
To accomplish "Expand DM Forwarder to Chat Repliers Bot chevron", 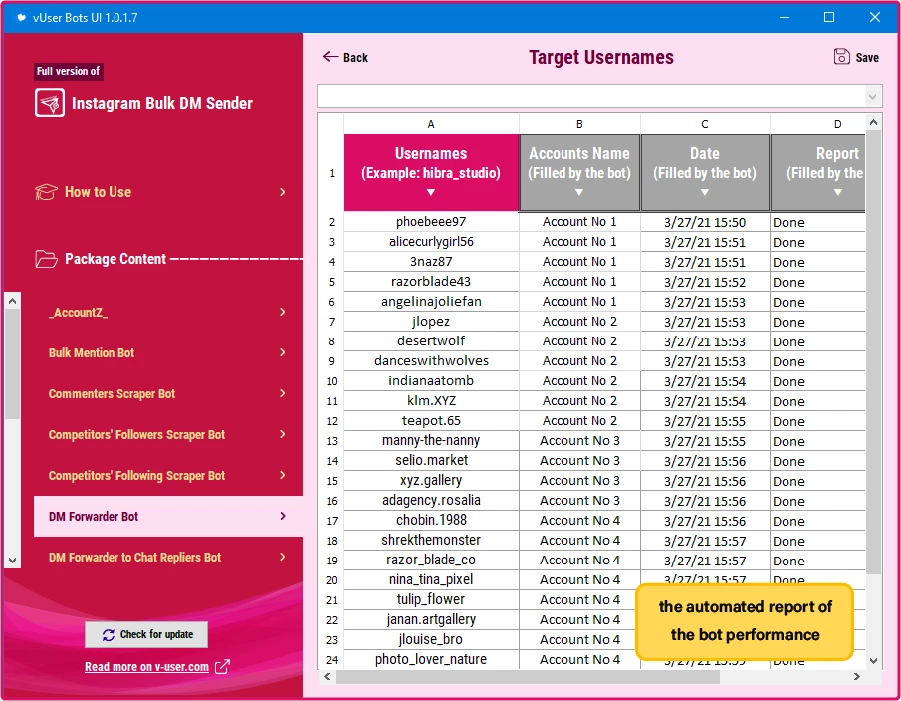I will [282, 557].
